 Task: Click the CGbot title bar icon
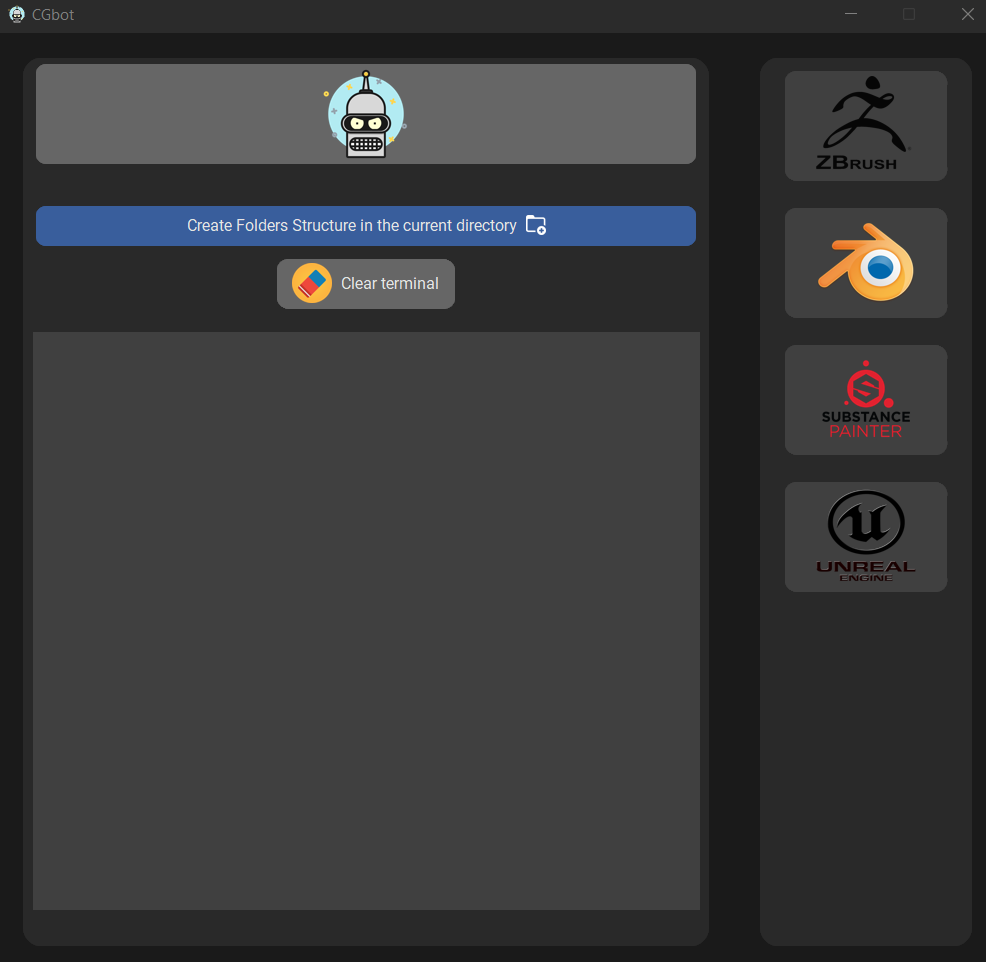pyautogui.click(x=17, y=14)
